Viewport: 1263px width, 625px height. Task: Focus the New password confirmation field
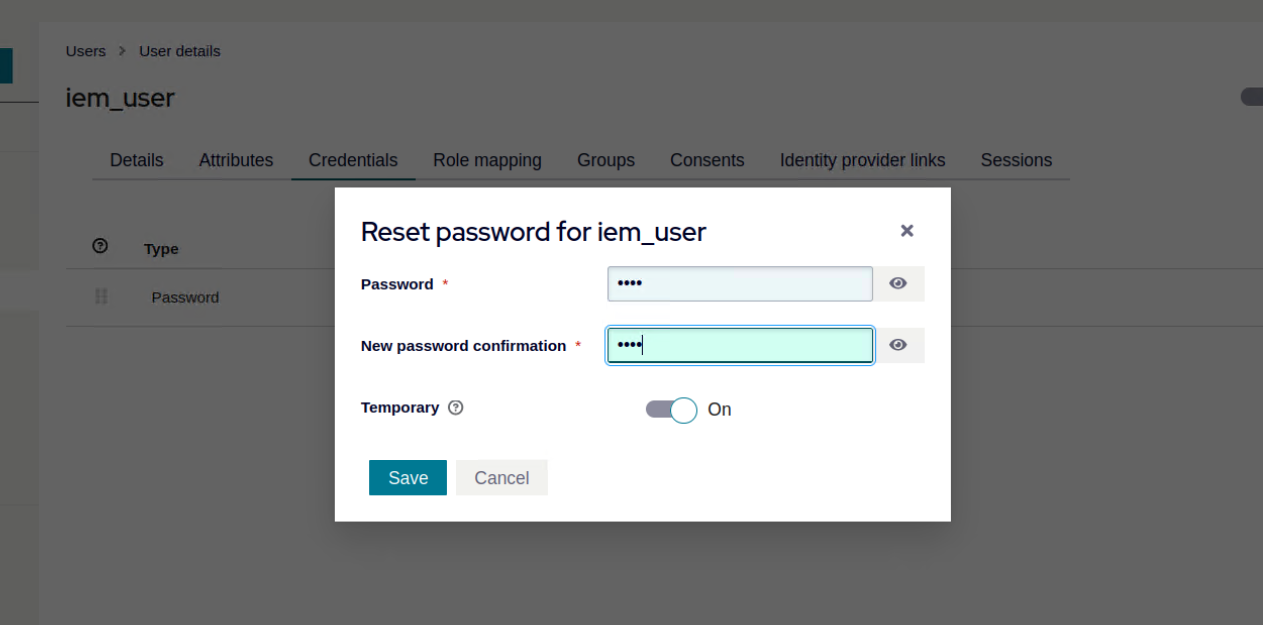(740, 346)
